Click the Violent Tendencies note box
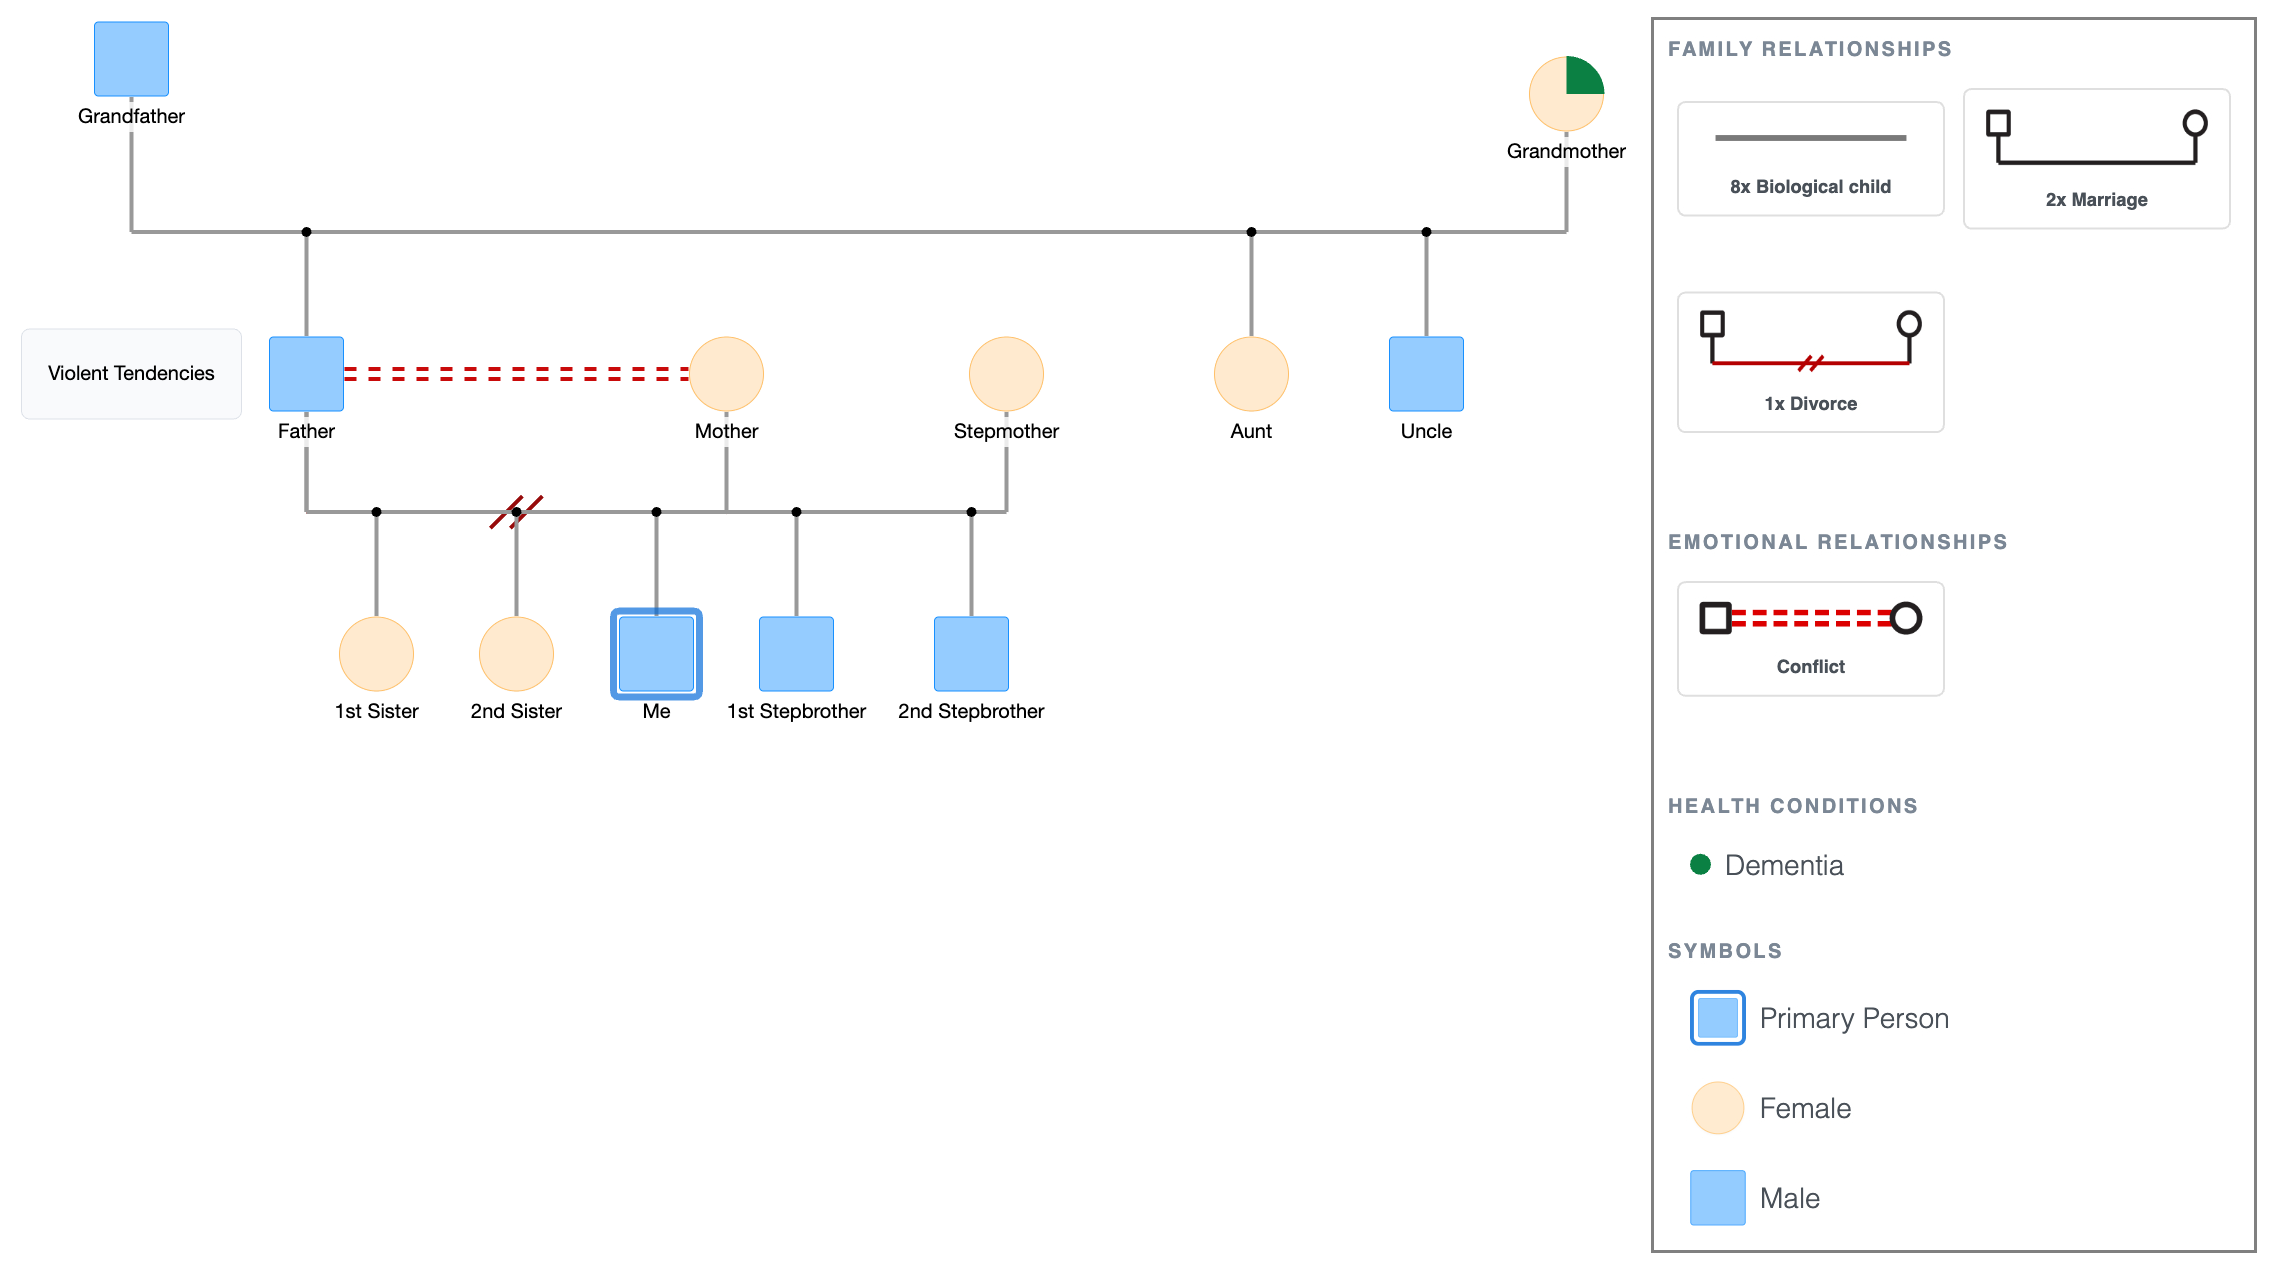This screenshot has width=2274, height=1270. 131,374
